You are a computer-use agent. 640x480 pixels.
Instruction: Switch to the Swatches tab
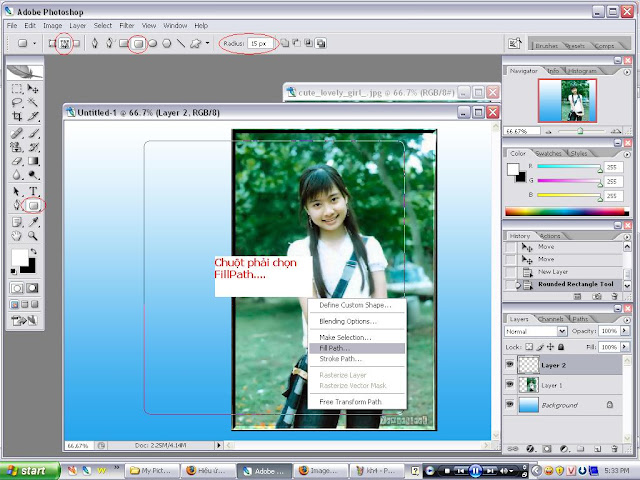click(x=548, y=153)
